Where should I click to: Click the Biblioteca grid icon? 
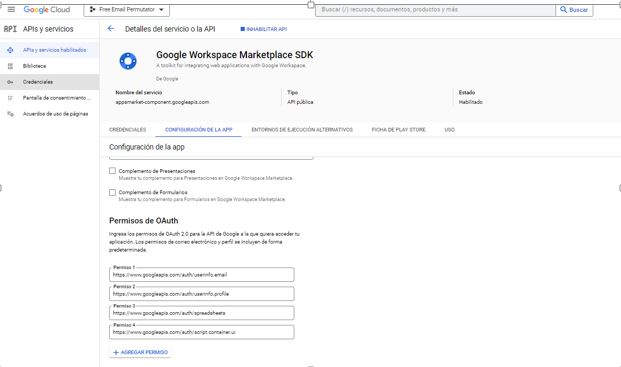tap(10, 66)
